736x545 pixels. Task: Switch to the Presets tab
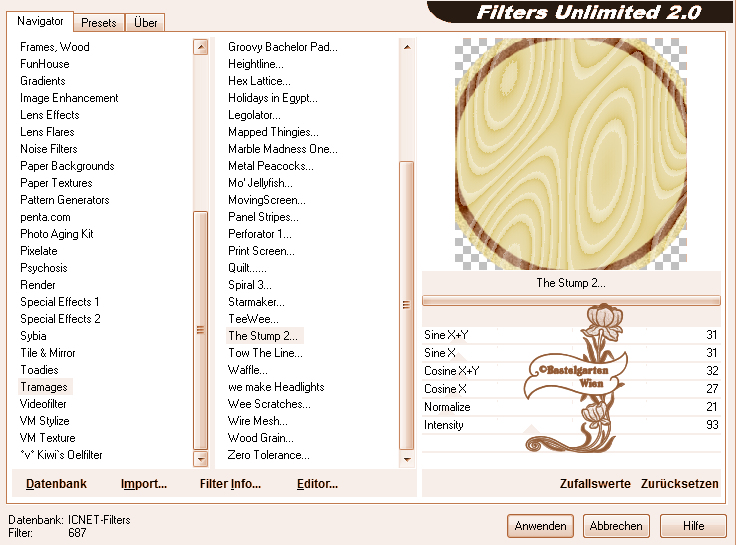click(99, 23)
